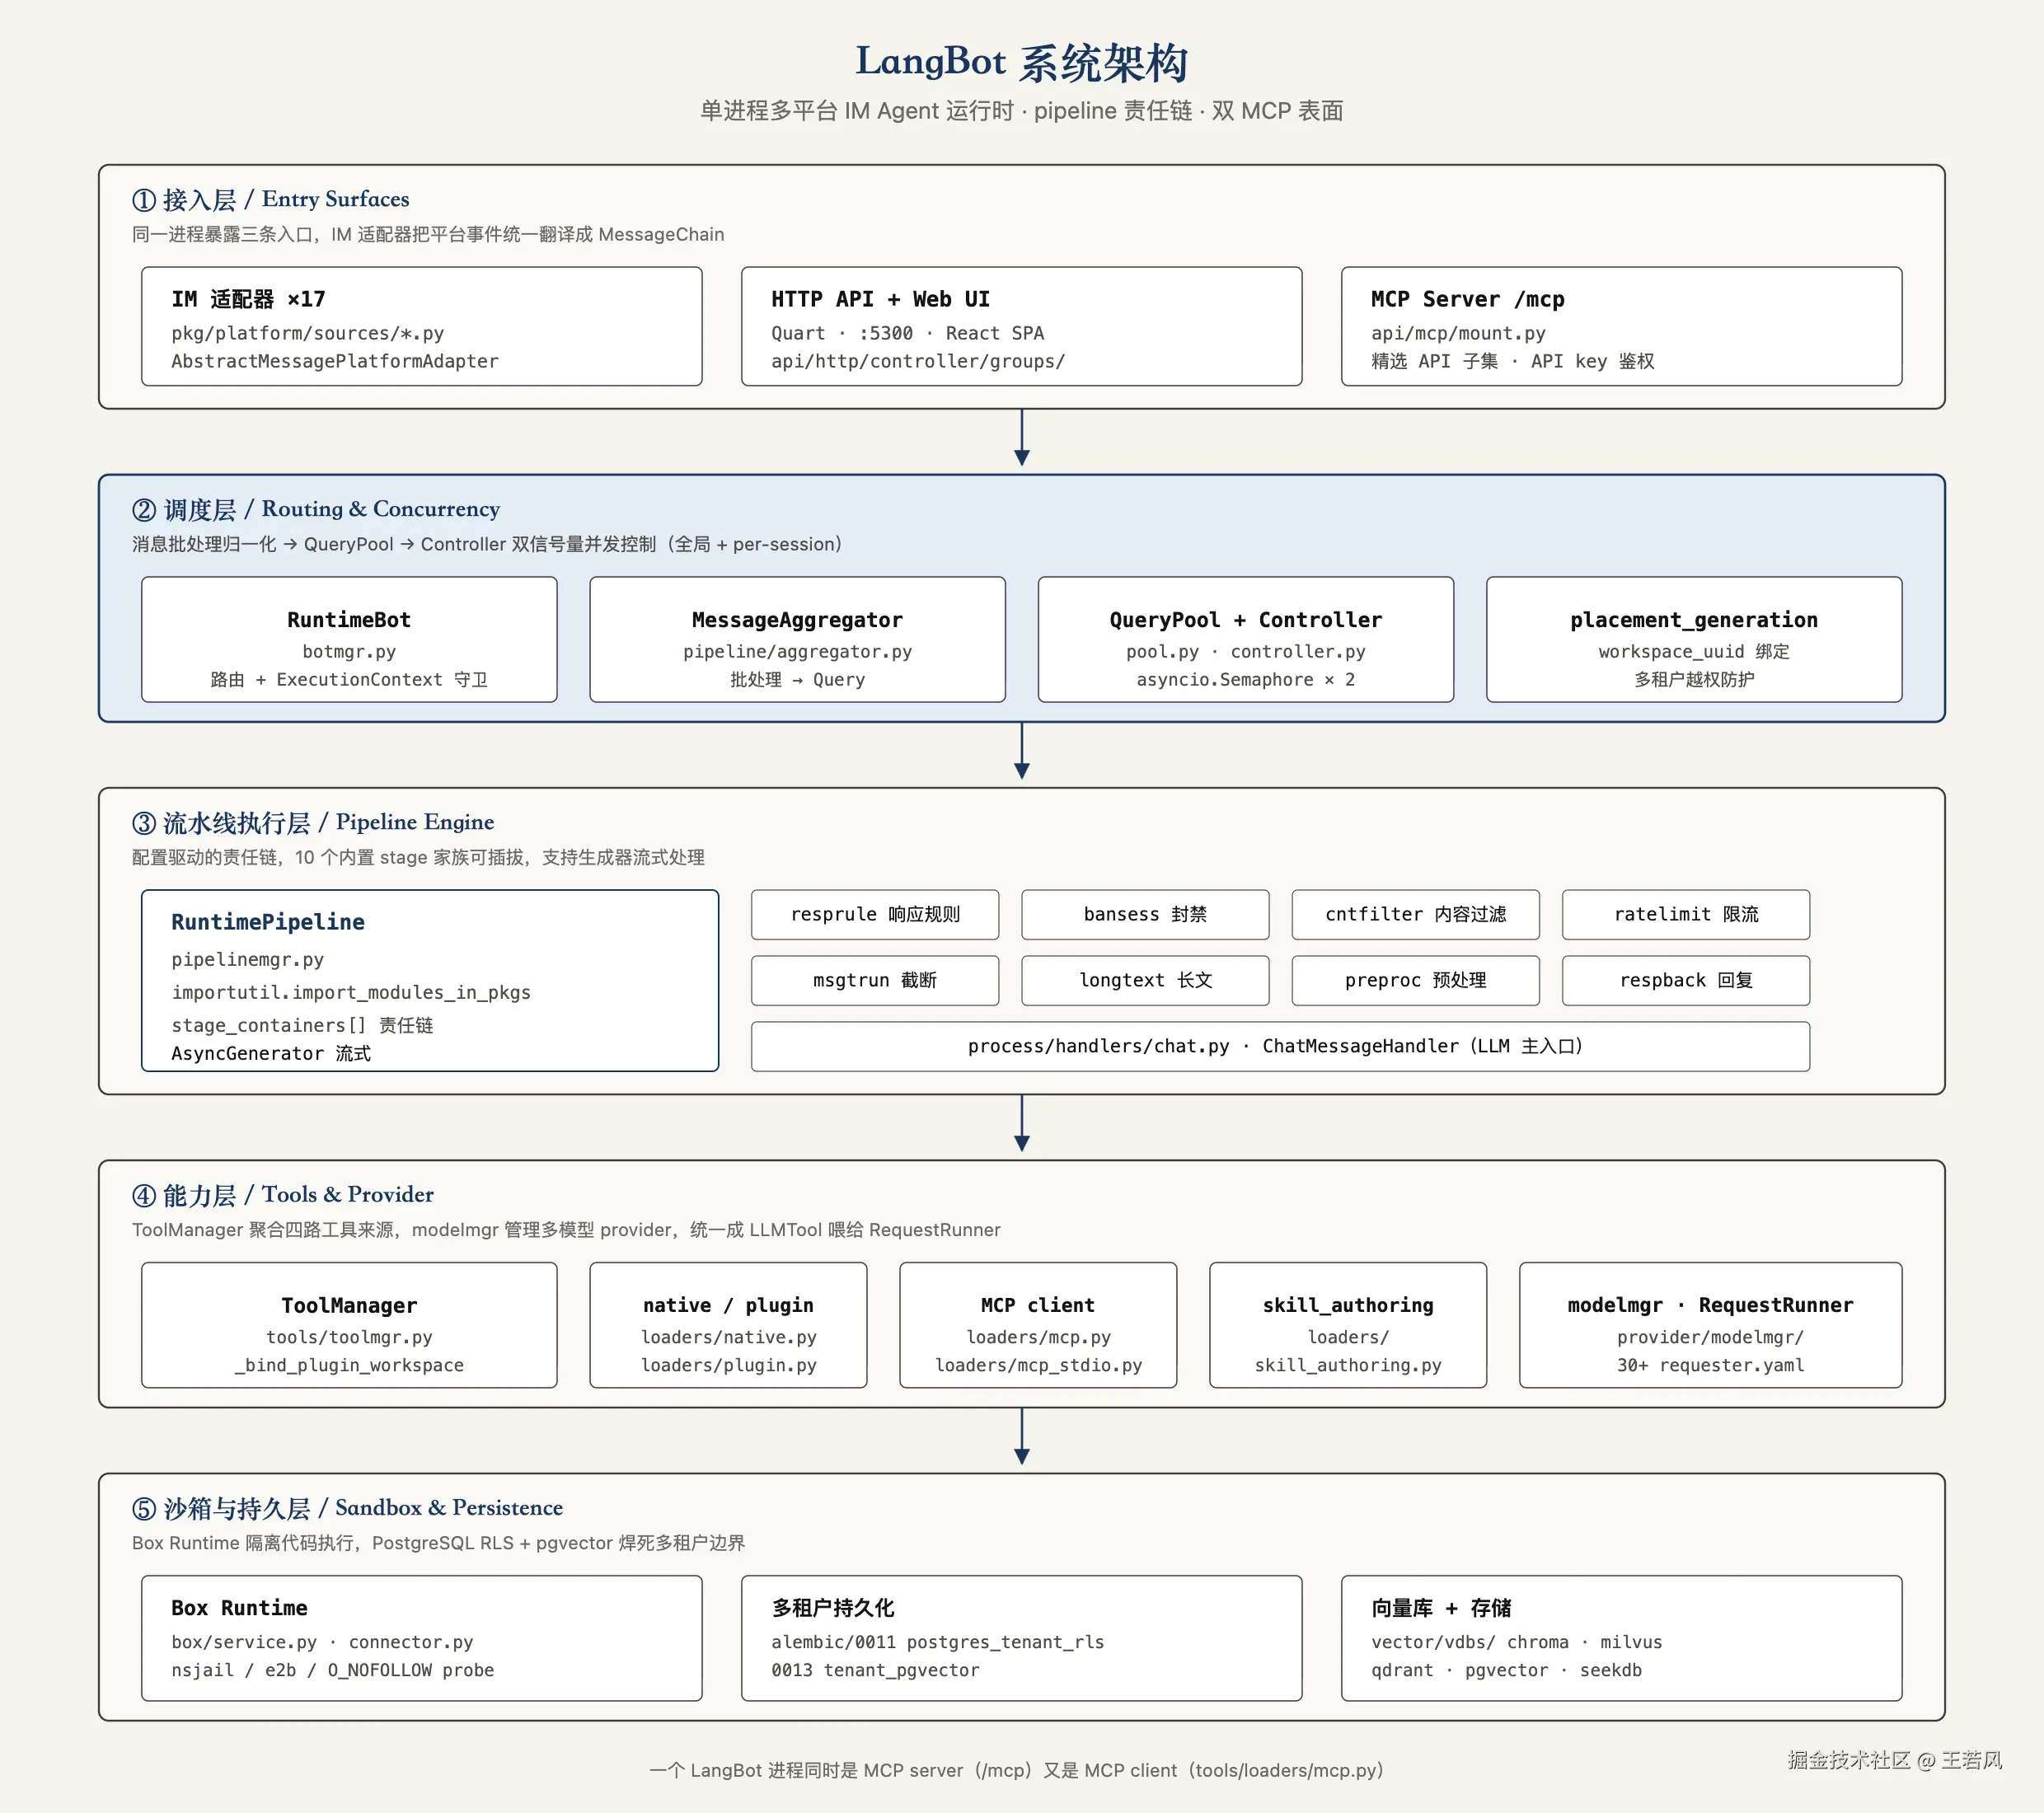Click the "② 调度层 / Routing & Concurrency" heading

tap(316, 509)
